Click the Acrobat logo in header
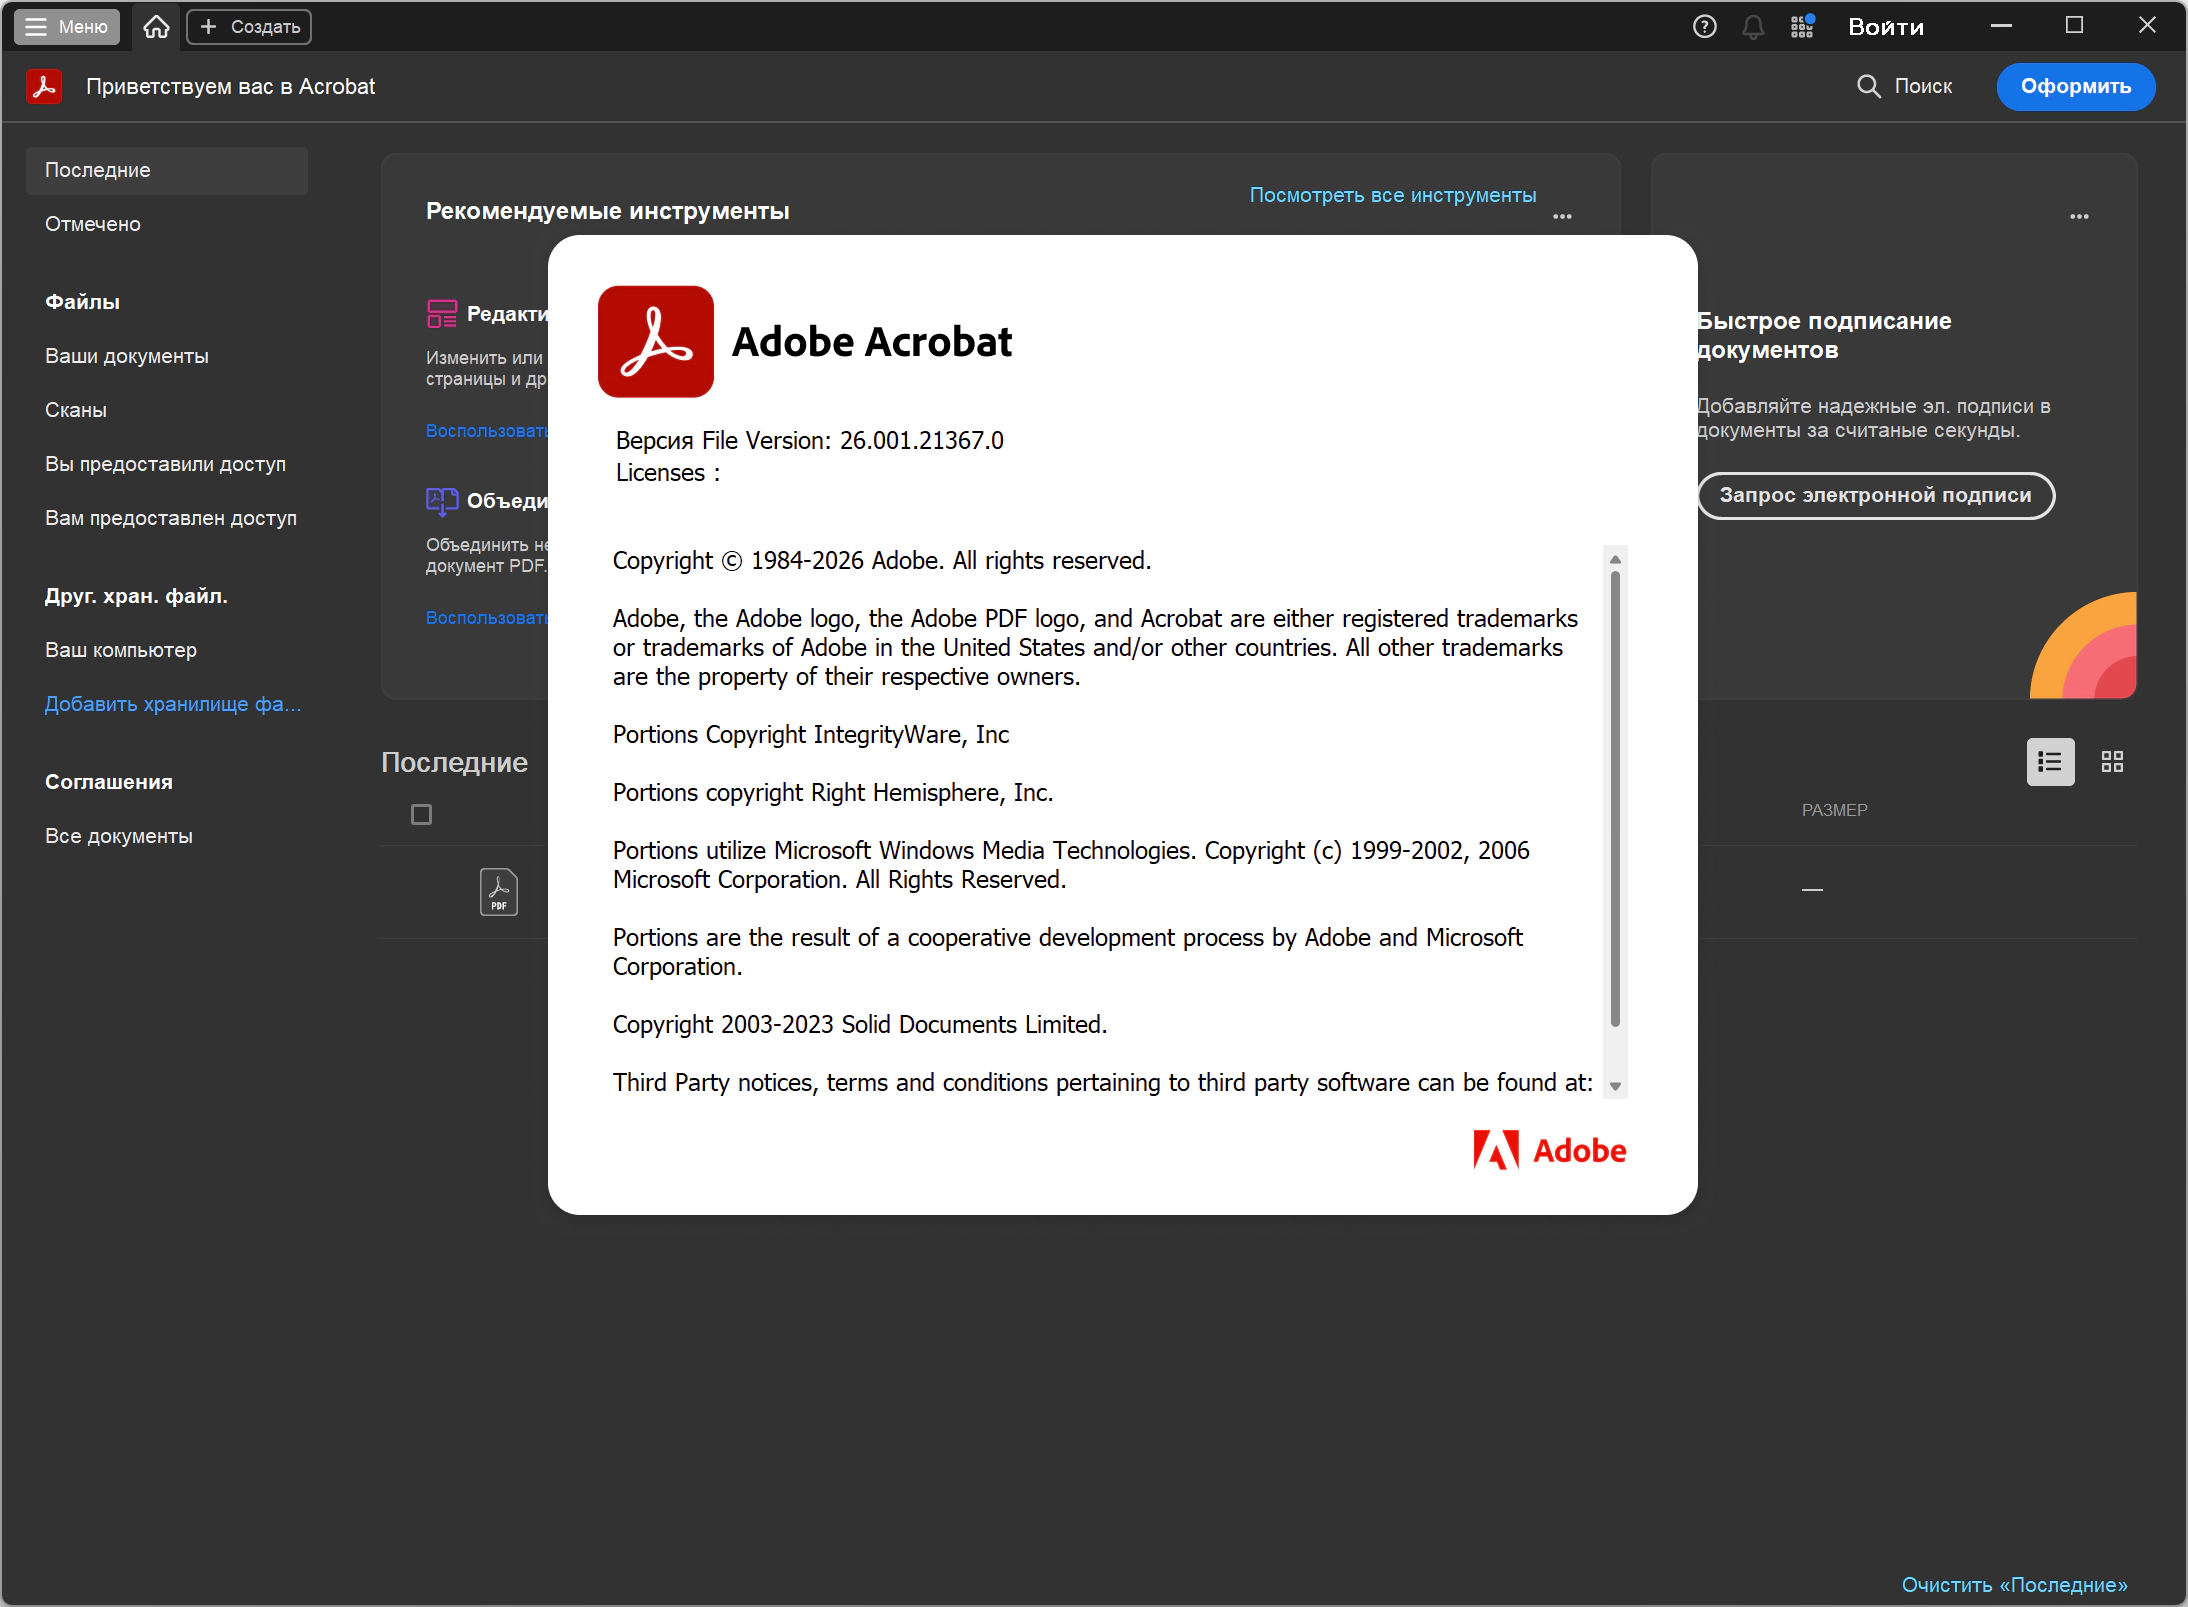Screen dimensions: 2188x1607 (x=44, y=86)
